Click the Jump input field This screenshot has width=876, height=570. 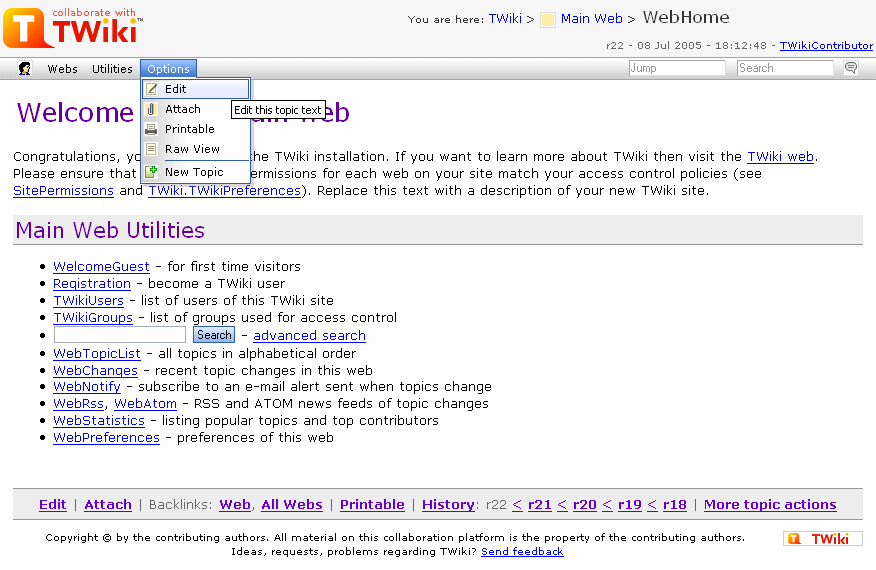(x=677, y=68)
